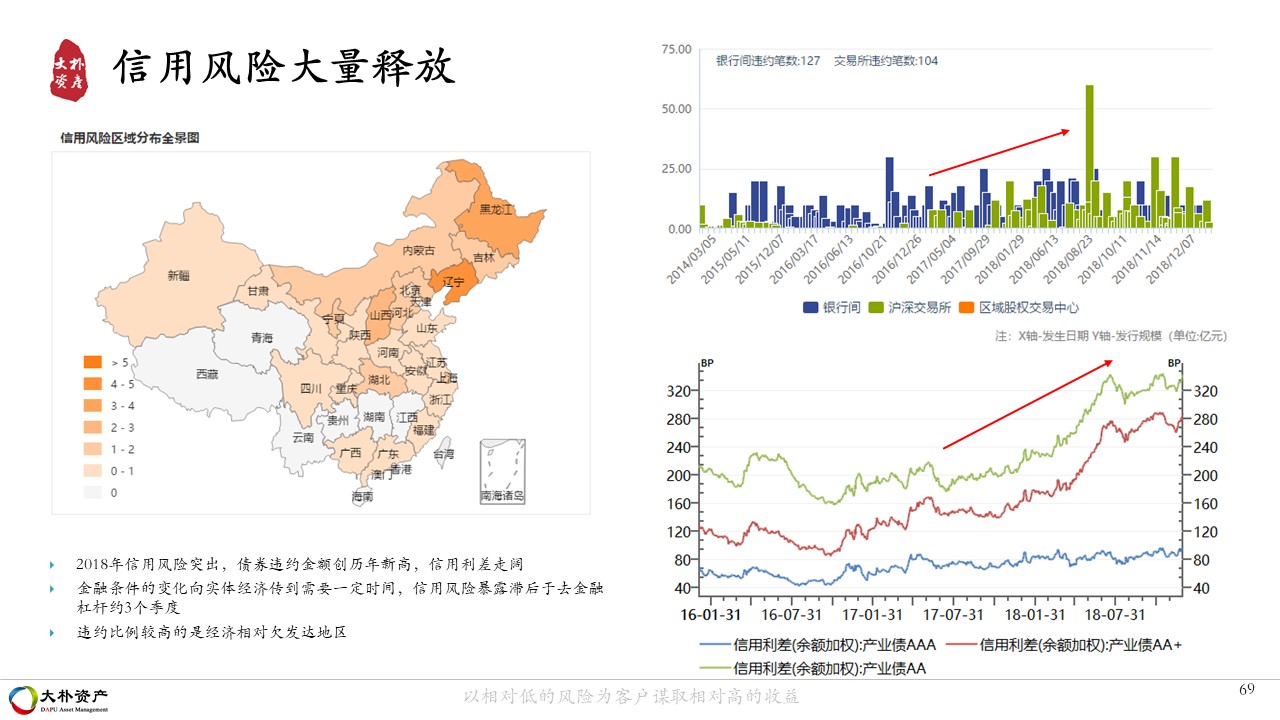Select the bullet starting 2018年信用风险突出
The width and height of the screenshot is (1280, 720).
(x=300, y=565)
